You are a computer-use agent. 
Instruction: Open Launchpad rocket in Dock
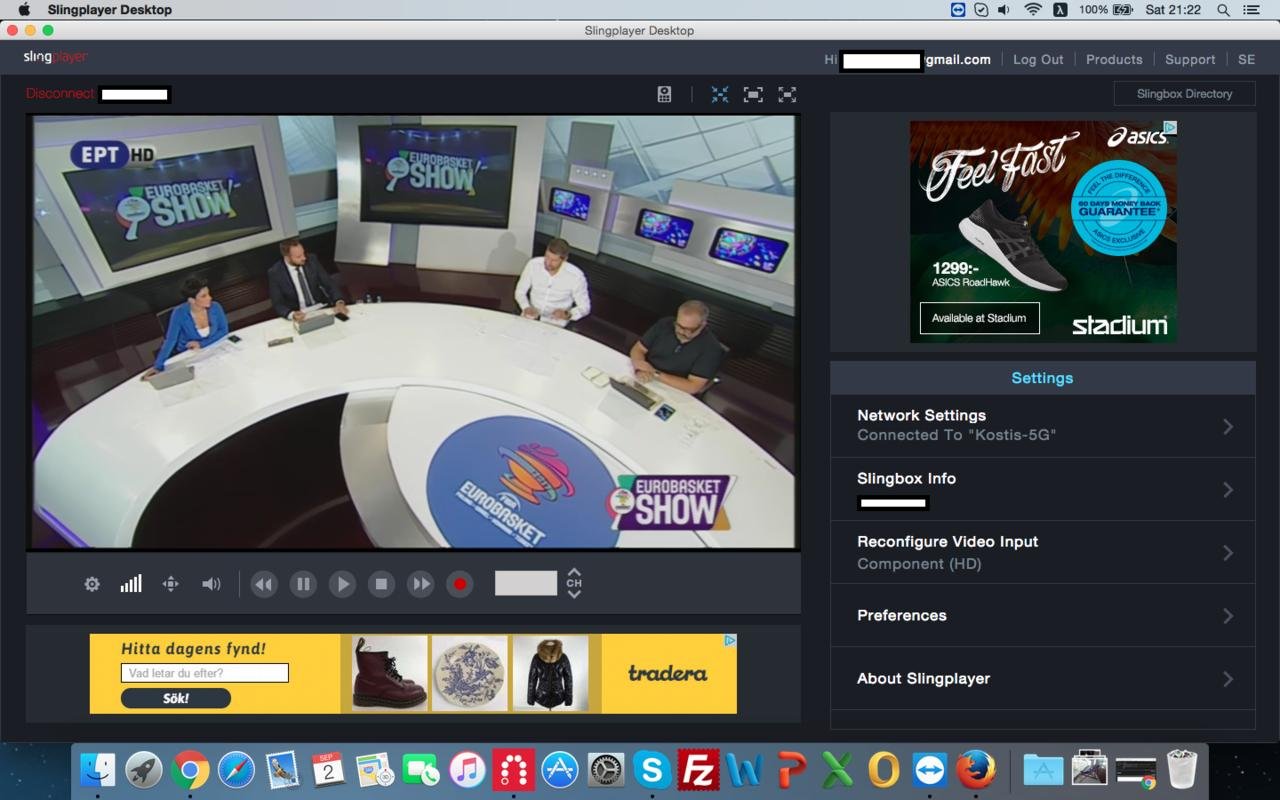[144, 770]
